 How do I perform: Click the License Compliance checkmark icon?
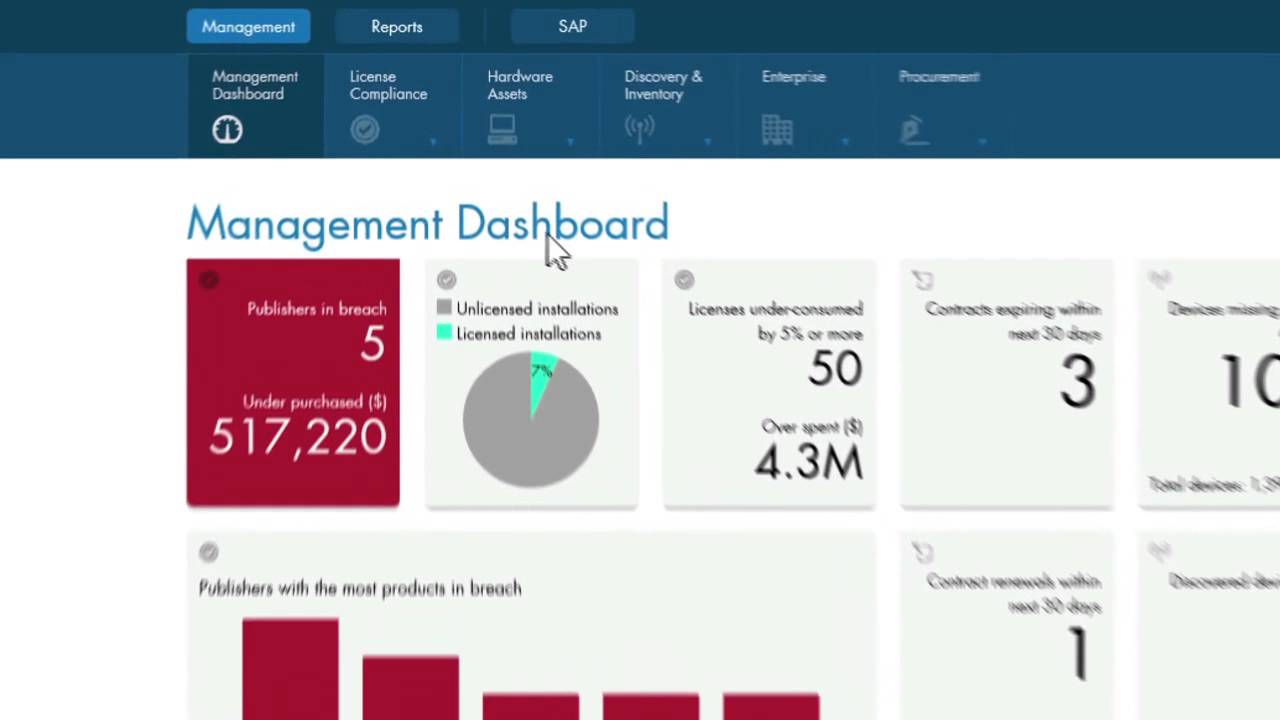pyautogui.click(x=365, y=130)
